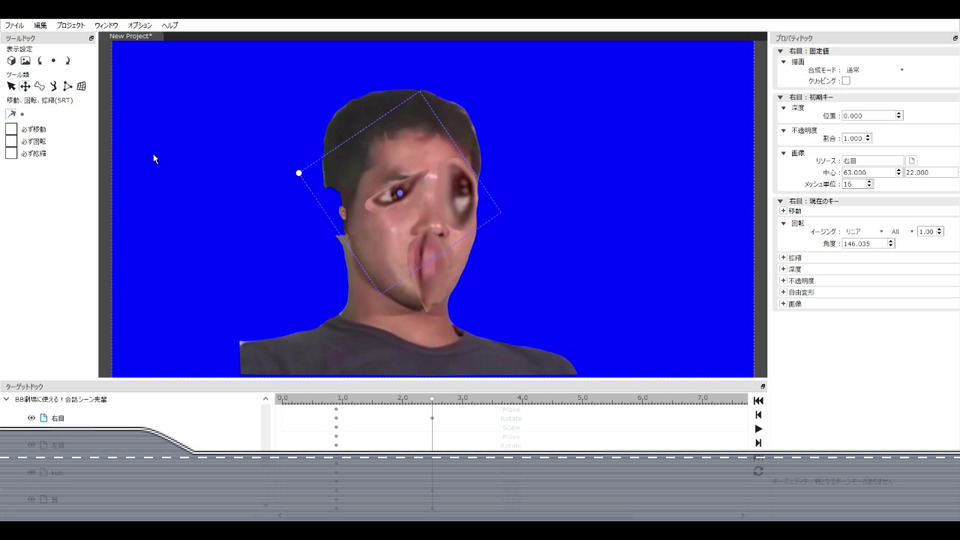
Task: Click the small dot SRT mode icon
Action: [22, 114]
